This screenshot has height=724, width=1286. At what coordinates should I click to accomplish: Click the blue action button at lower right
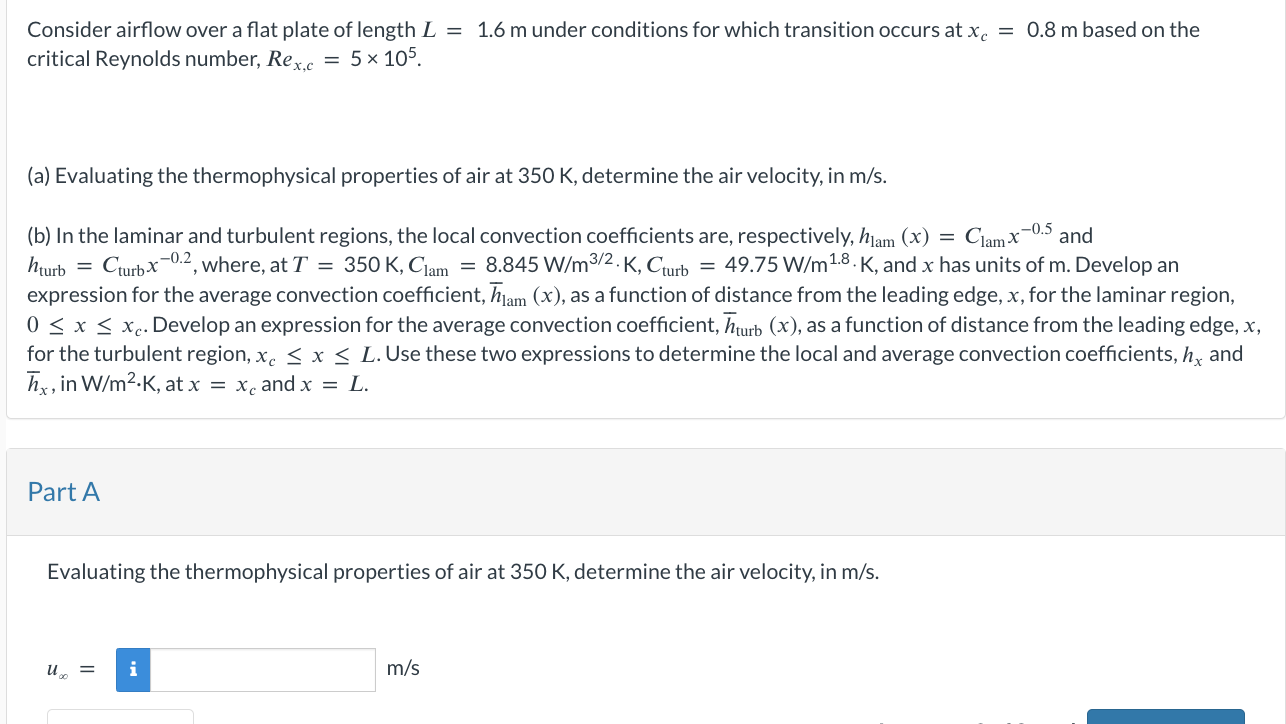coord(1164,717)
